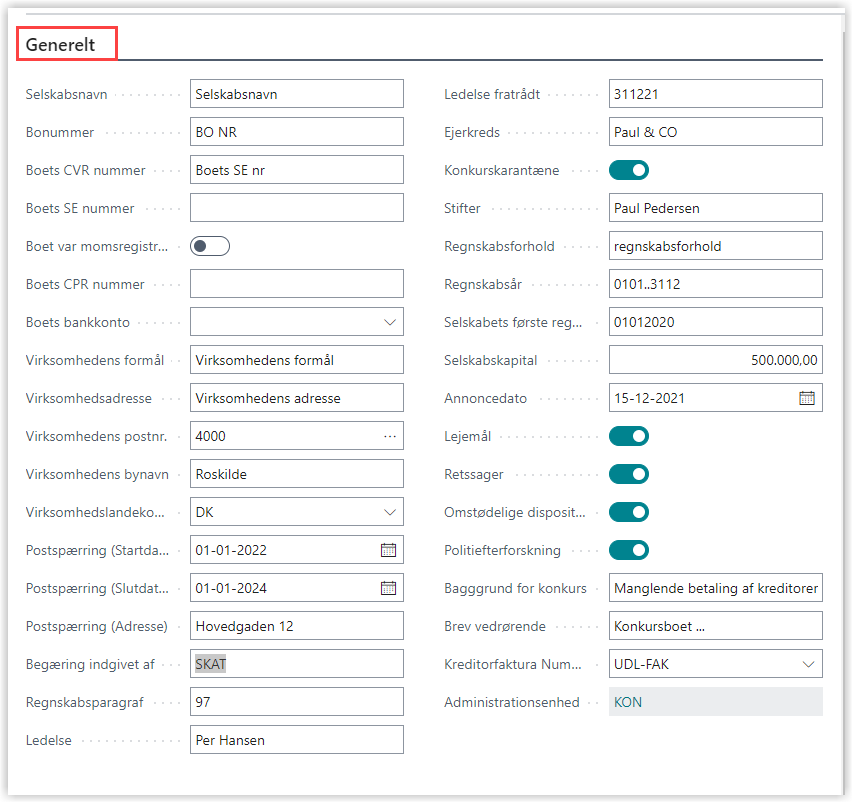Expand the Boets bankkonto dropdown

pos(389,322)
